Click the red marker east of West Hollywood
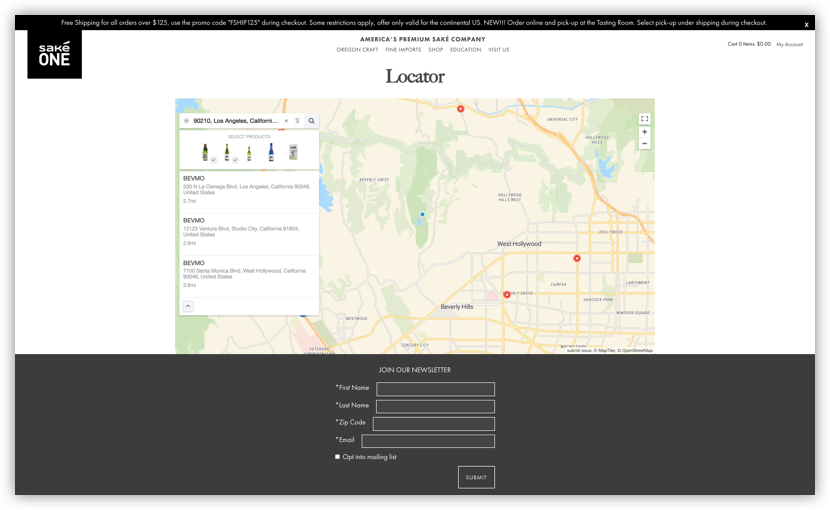The width and height of the screenshot is (830, 510). click(x=577, y=258)
